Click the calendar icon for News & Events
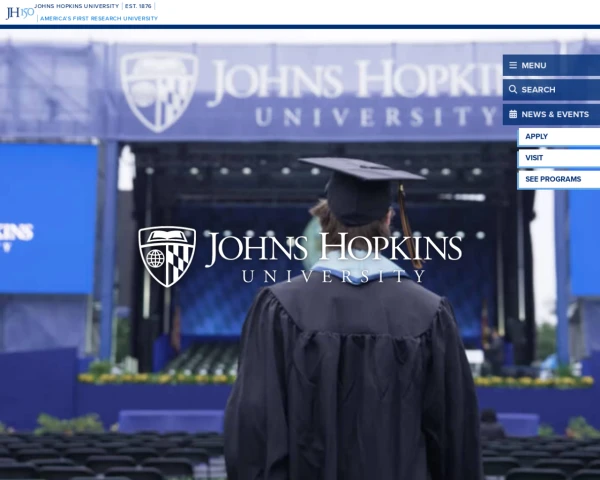Image resolution: width=600 pixels, height=480 pixels. 513,114
